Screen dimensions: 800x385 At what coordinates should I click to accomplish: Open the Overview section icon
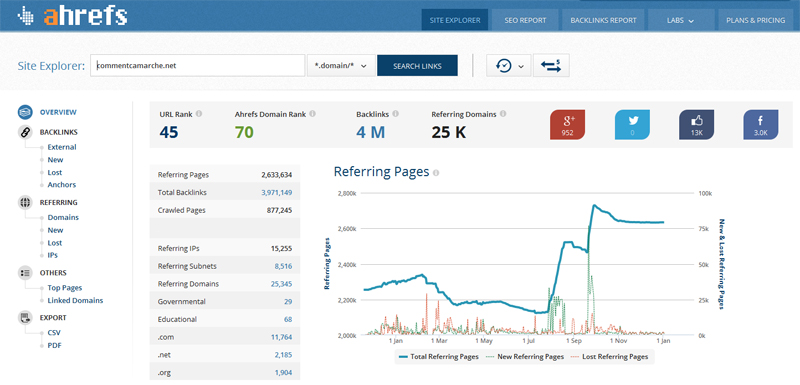click(25, 112)
